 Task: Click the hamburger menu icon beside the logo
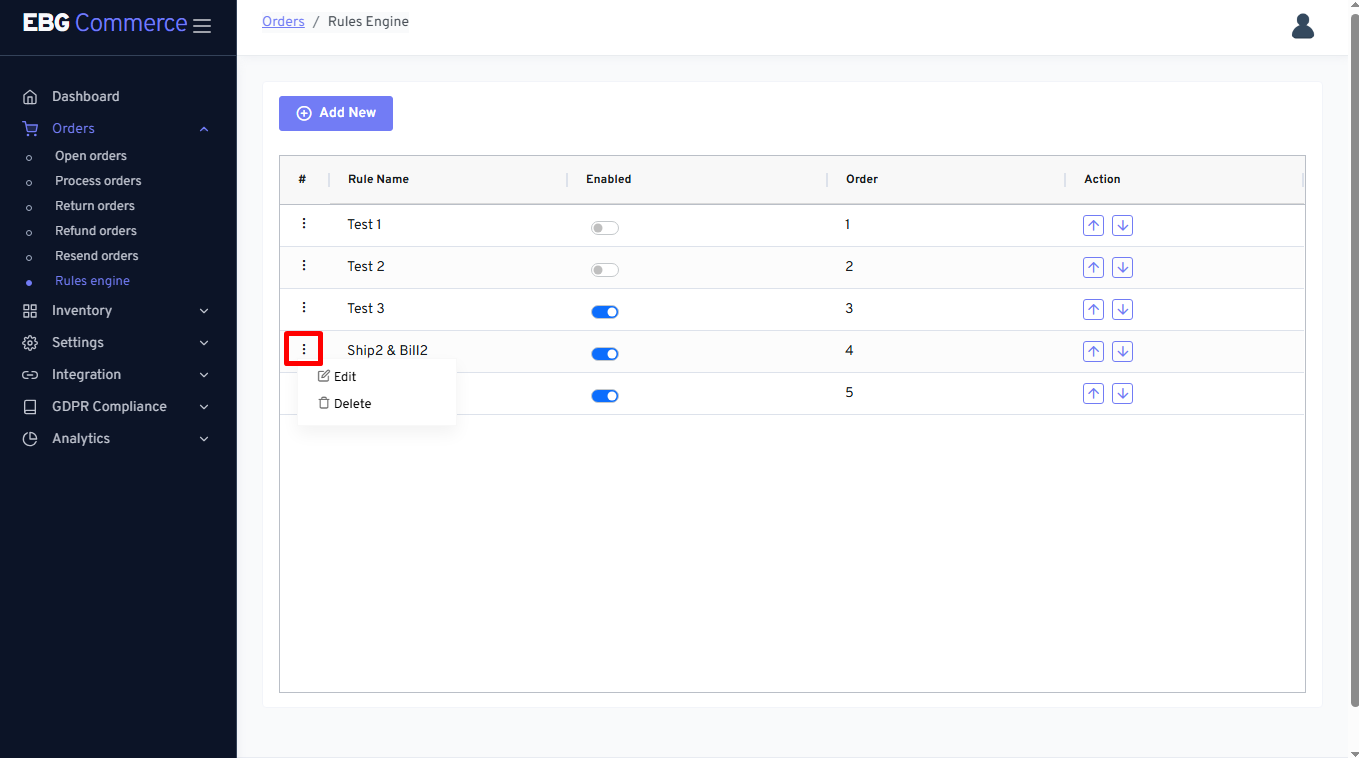tap(202, 26)
